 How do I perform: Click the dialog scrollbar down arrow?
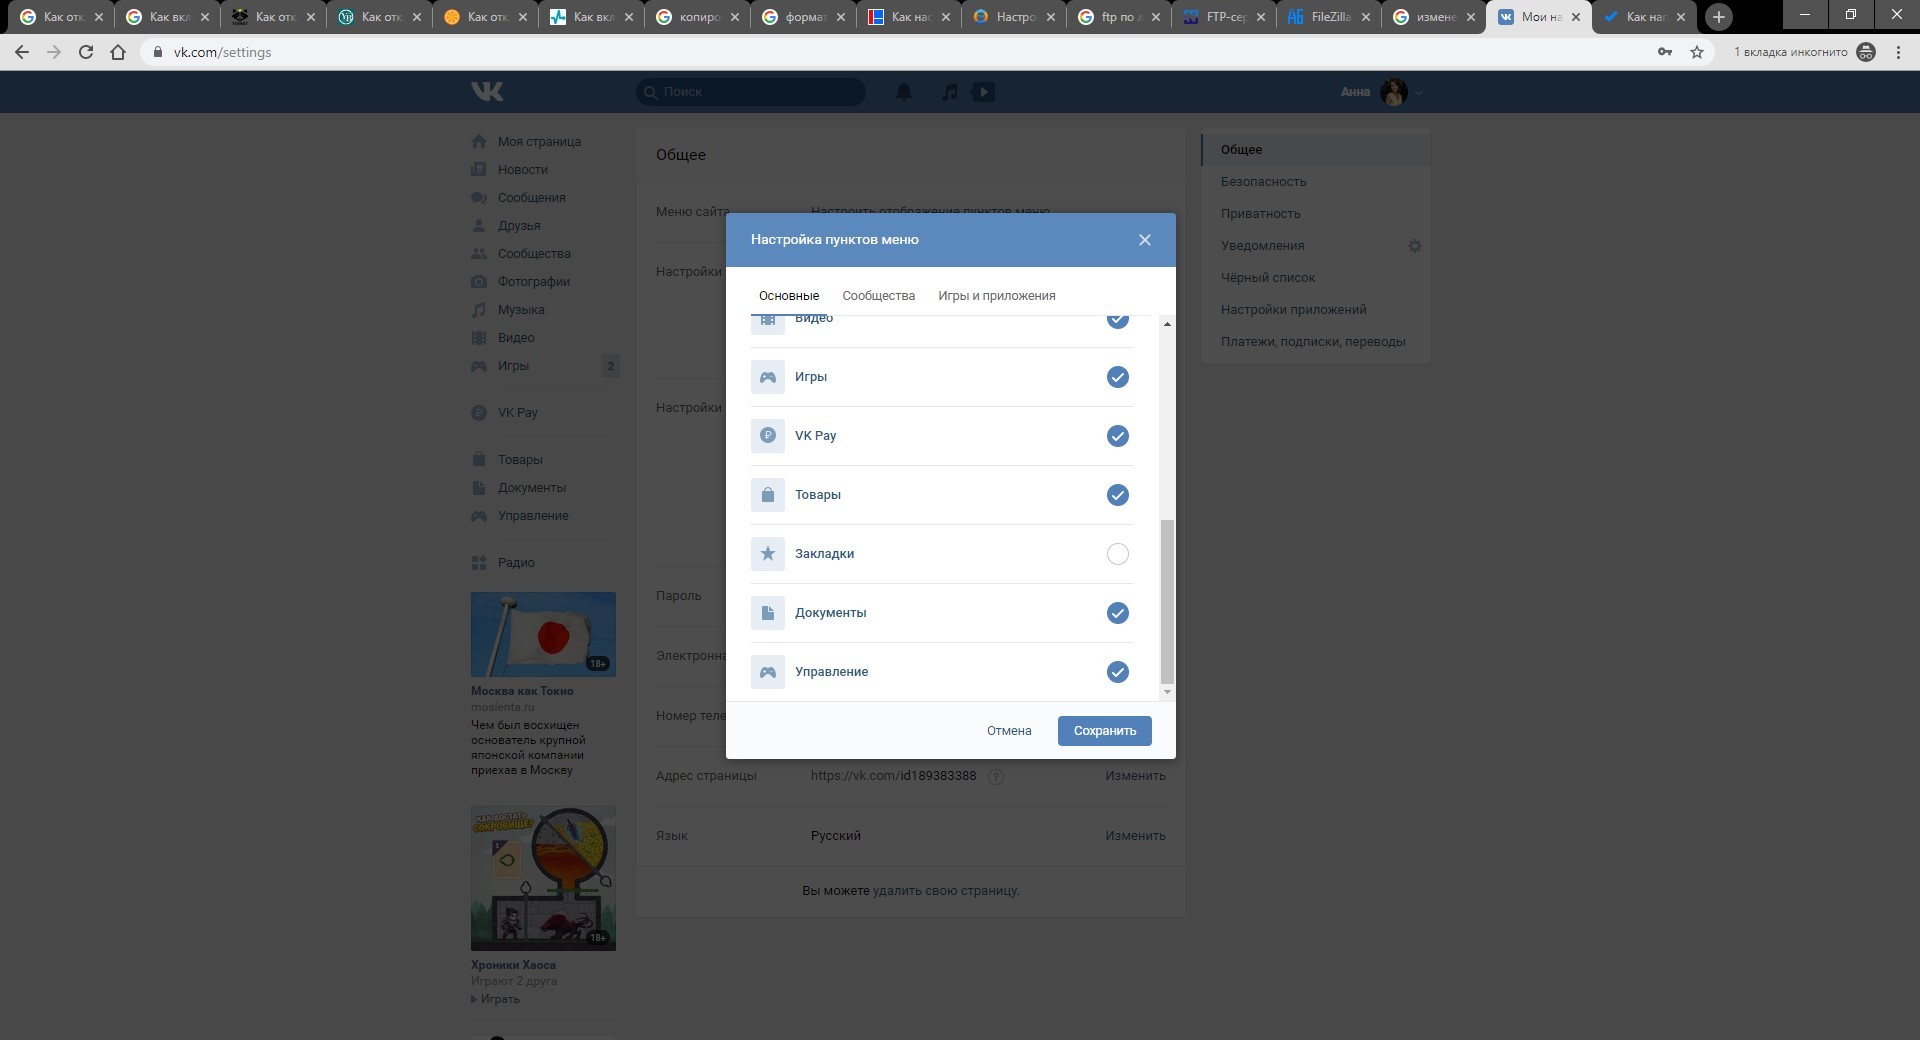point(1167,692)
